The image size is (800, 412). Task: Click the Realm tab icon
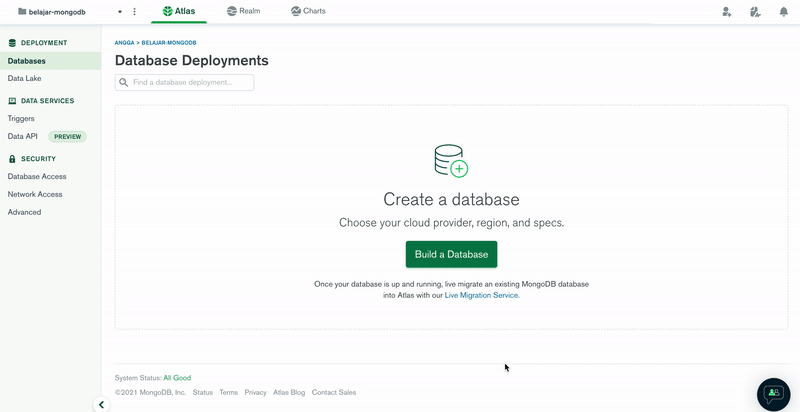tap(232, 11)
